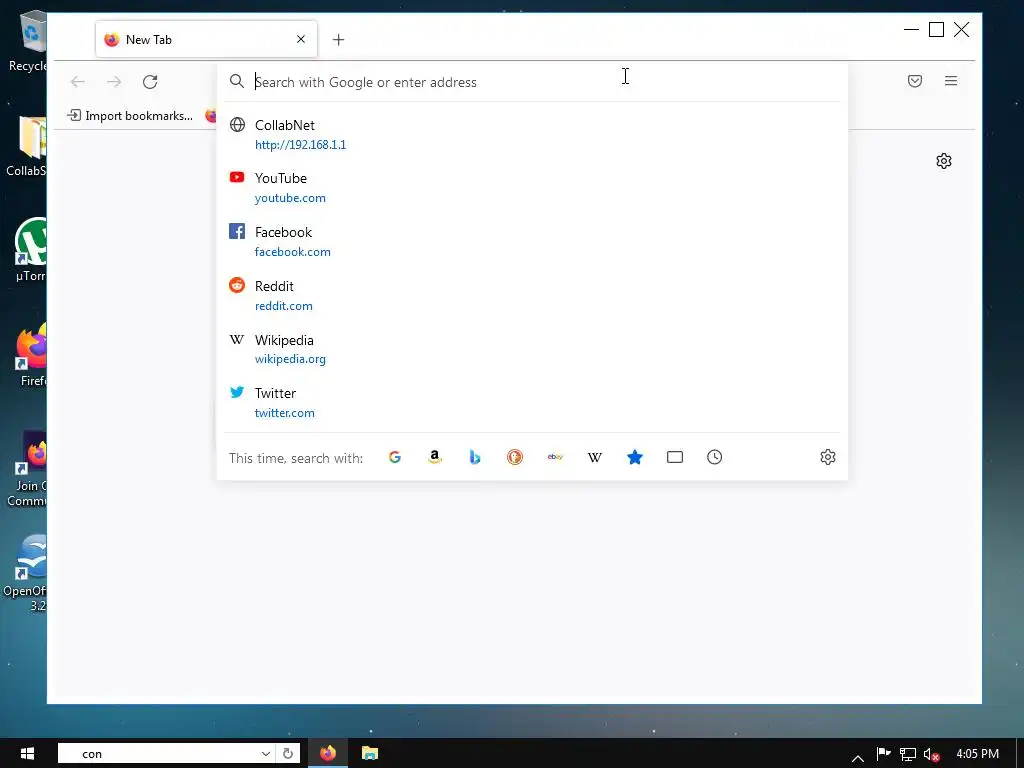Open the Twitter suggestion
This screenshot has width=1024, height=768.
coord(532,403)
